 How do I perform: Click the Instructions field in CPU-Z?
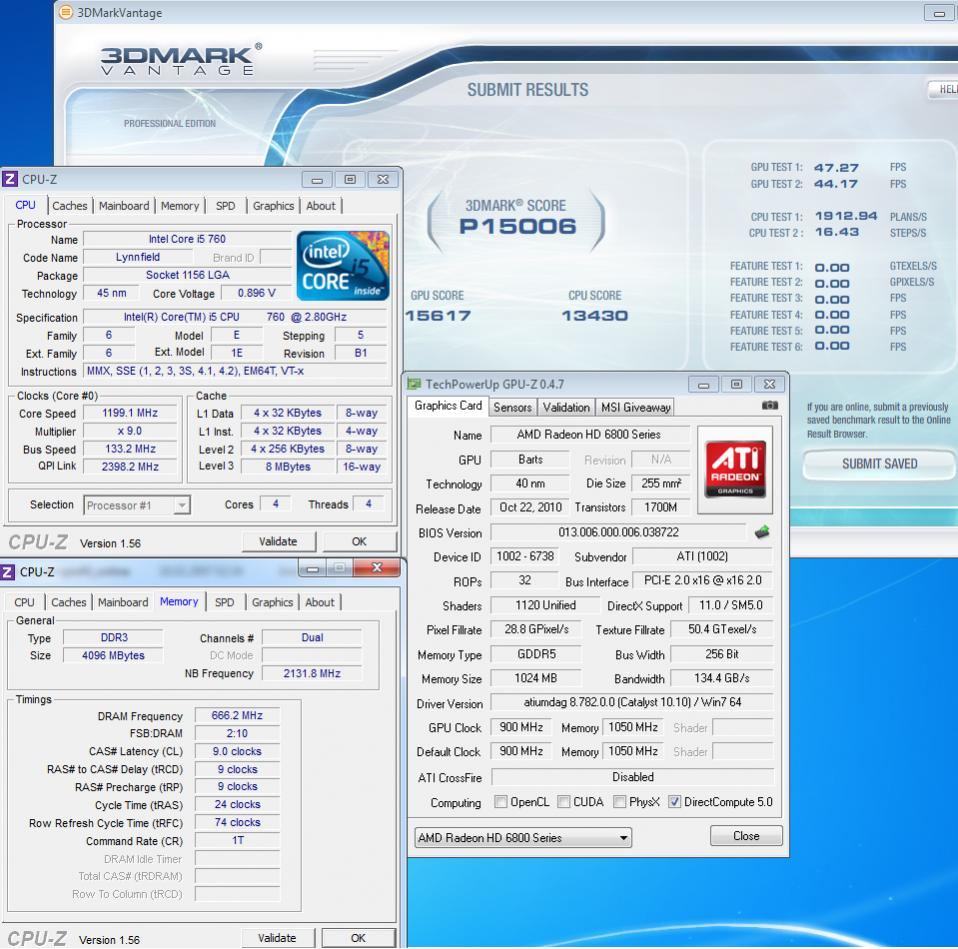[x=235, y=371]
